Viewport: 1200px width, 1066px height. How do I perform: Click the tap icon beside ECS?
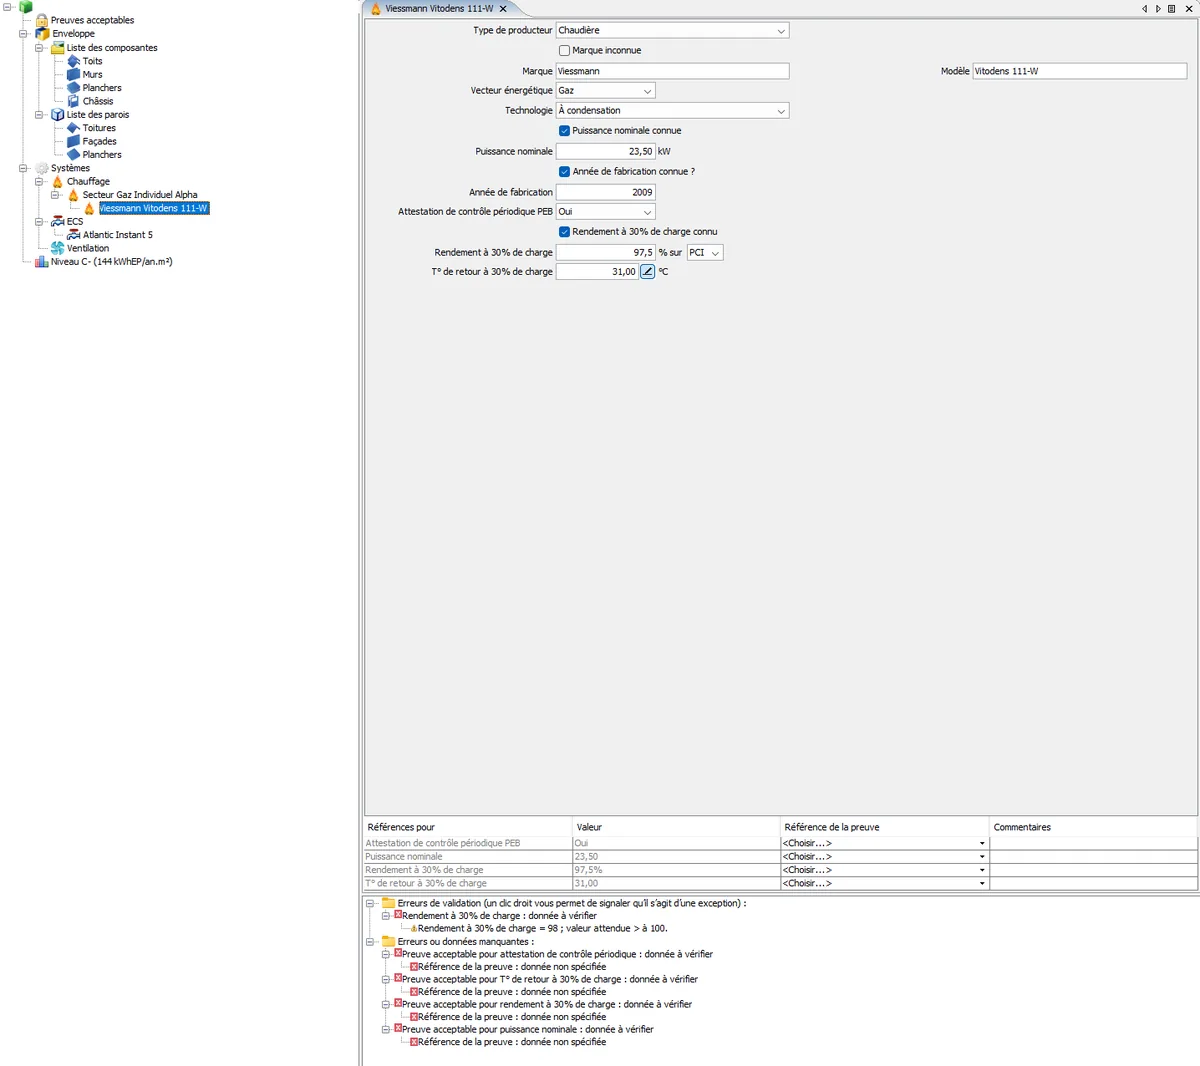(57, 222)
